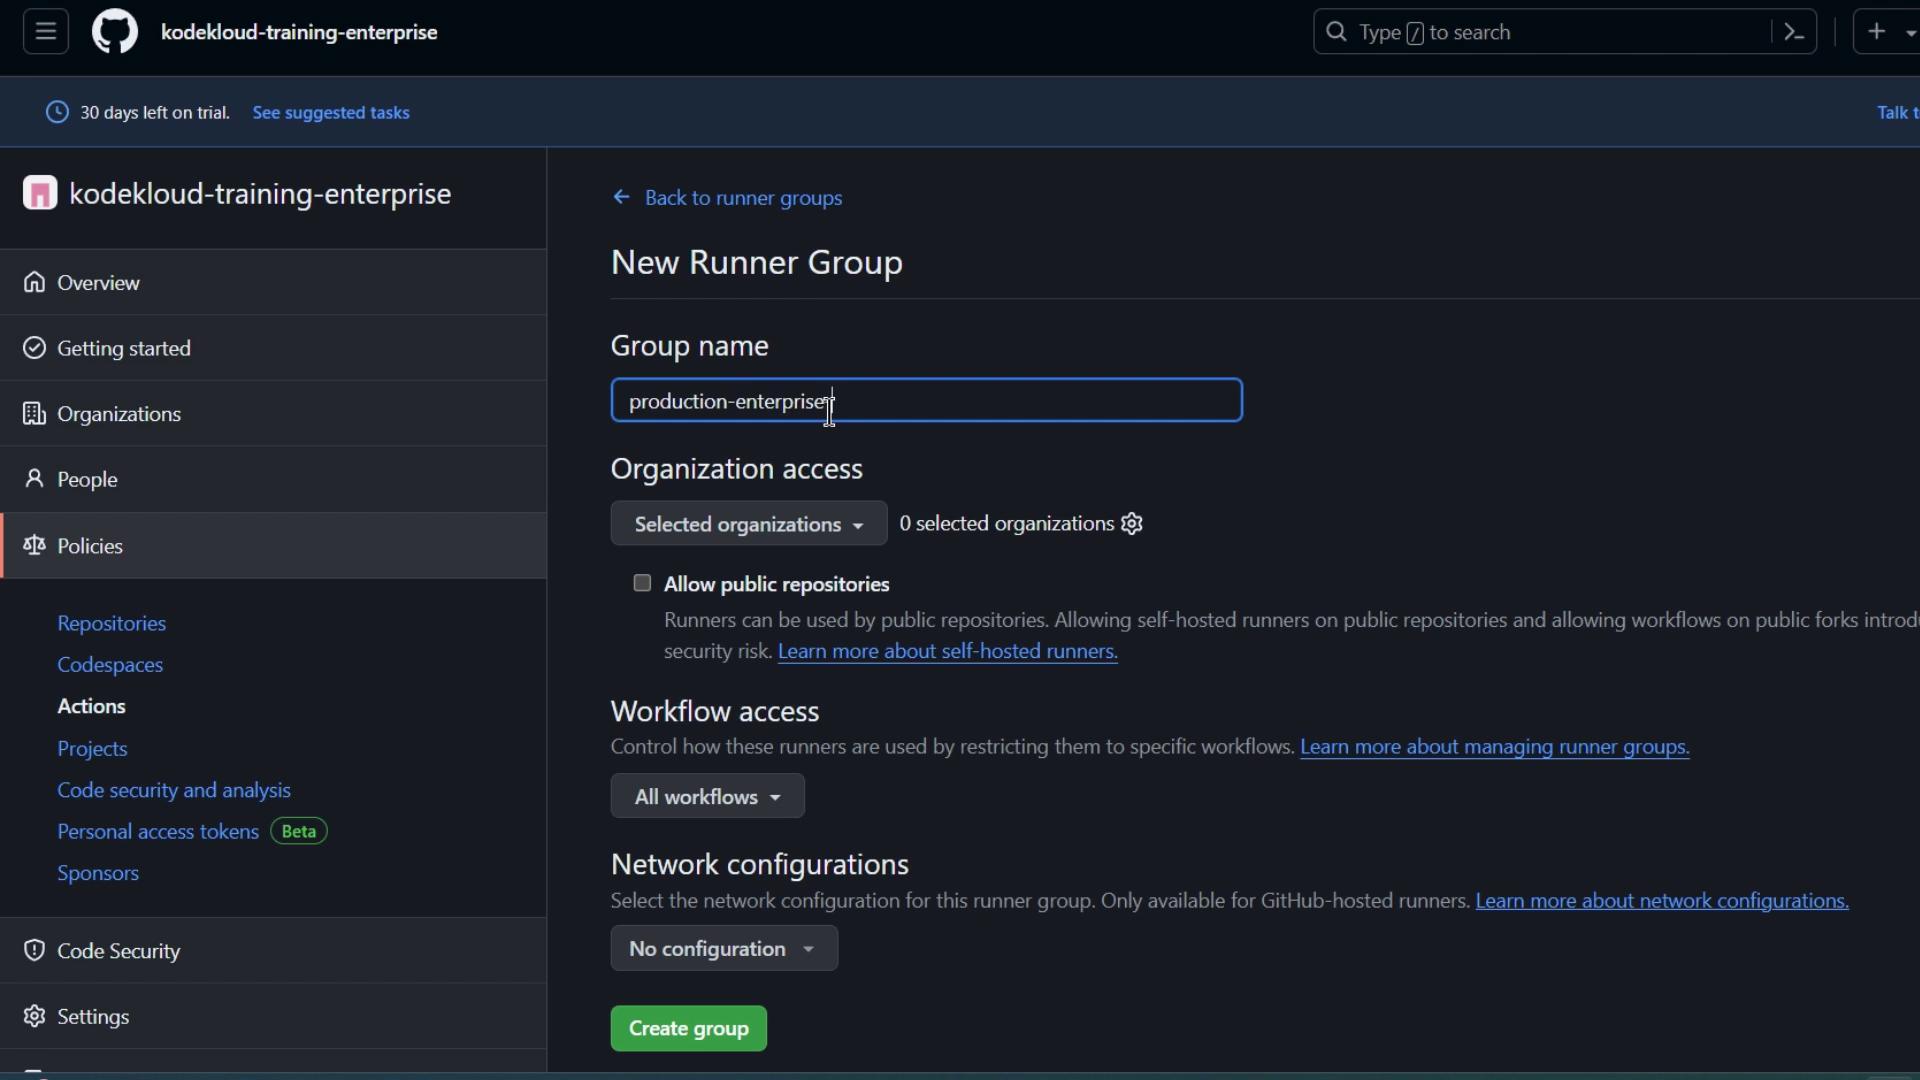Open the All workflows dropdown

coord(707,797)
